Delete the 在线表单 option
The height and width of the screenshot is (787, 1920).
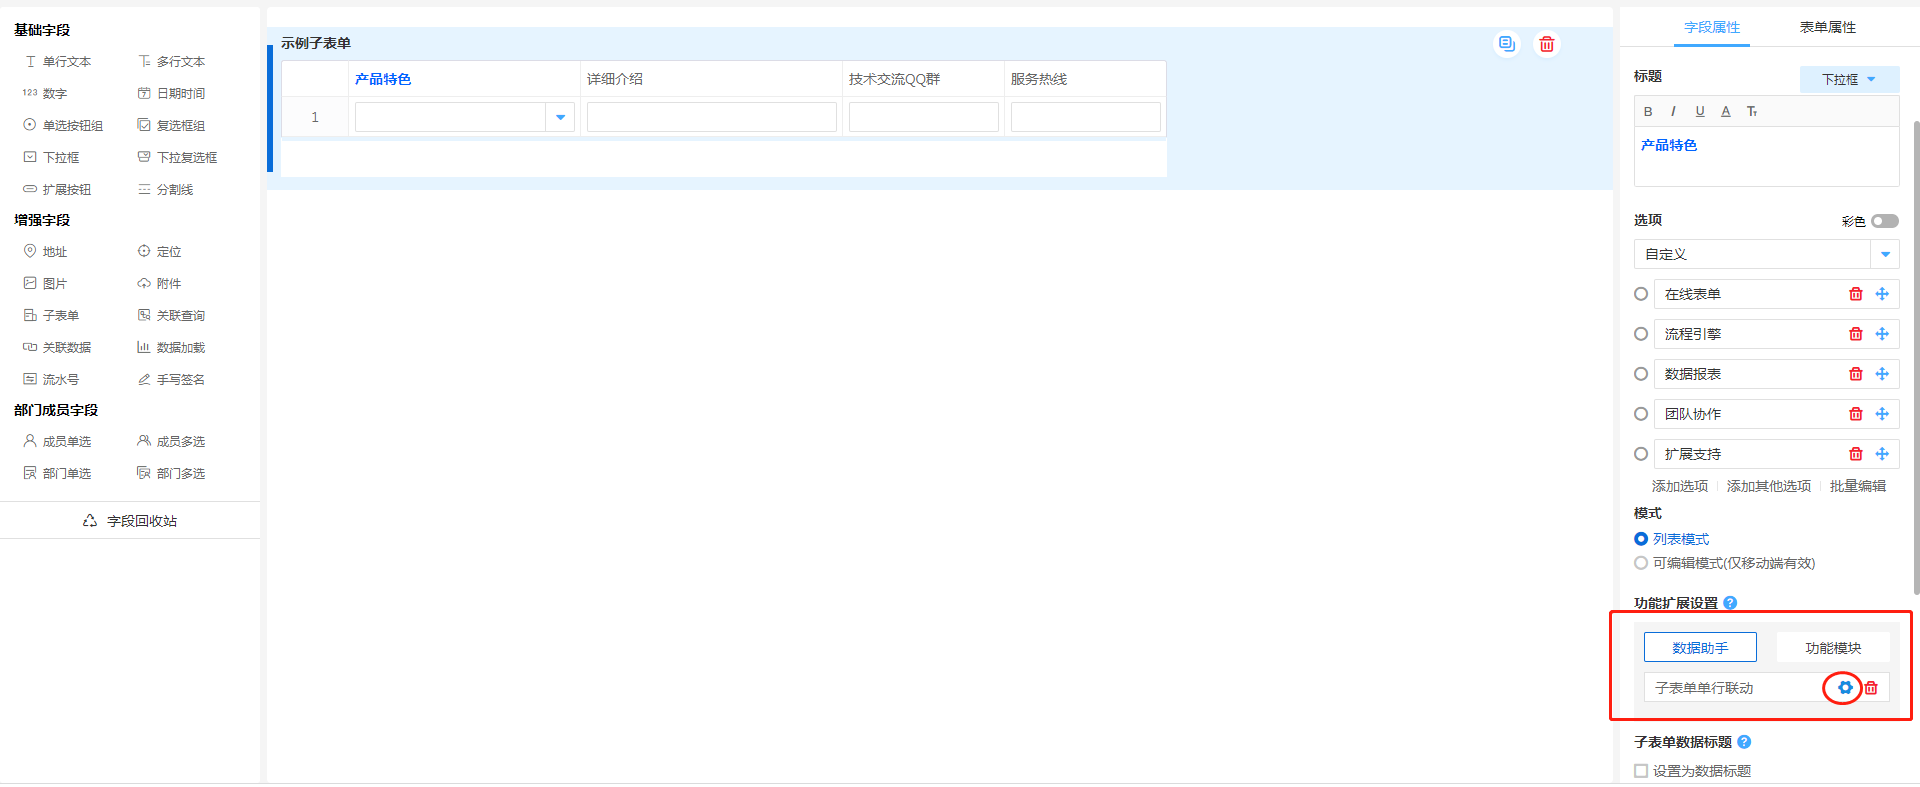tap(1856, 294)
